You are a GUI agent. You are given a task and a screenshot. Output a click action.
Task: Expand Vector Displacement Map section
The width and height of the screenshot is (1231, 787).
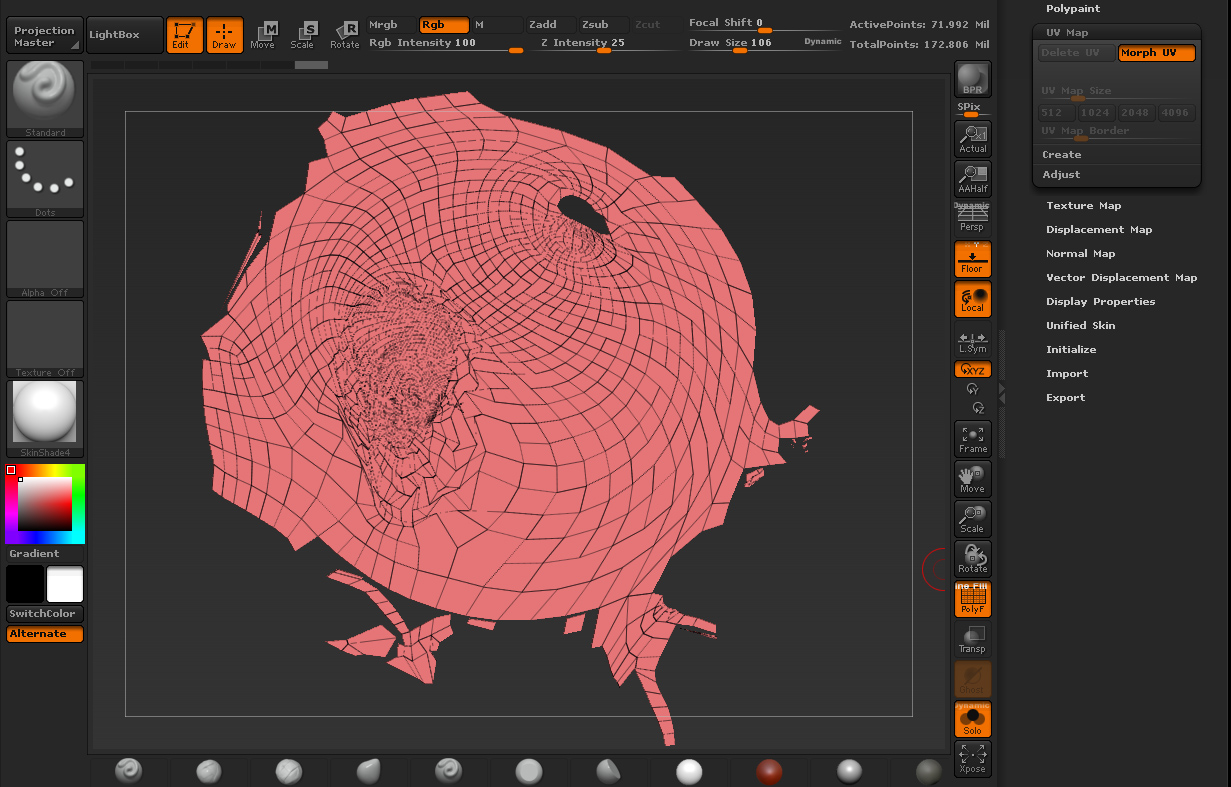(1122, 278)
